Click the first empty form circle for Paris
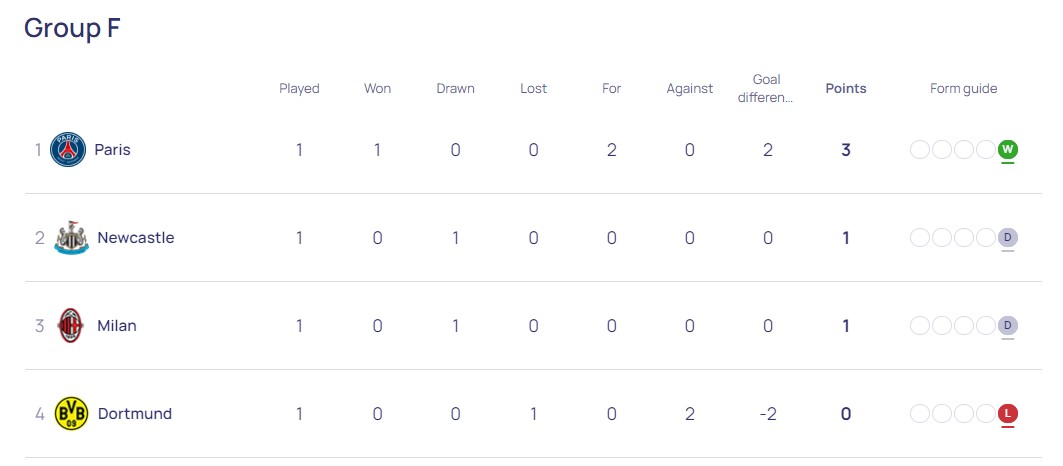Viewport: 1063px width, 466px height. tap(920, 149)
